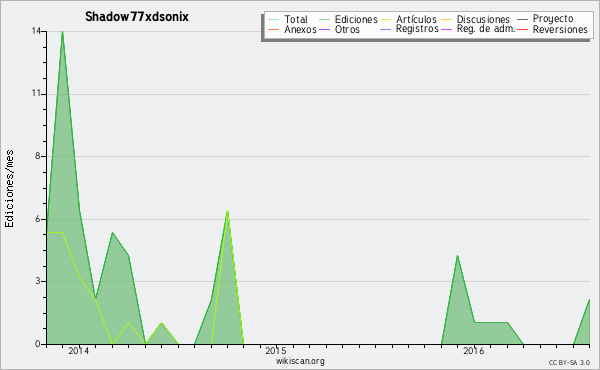Click the y-axis value 11
600x370 pixels.
click(36, 94)
